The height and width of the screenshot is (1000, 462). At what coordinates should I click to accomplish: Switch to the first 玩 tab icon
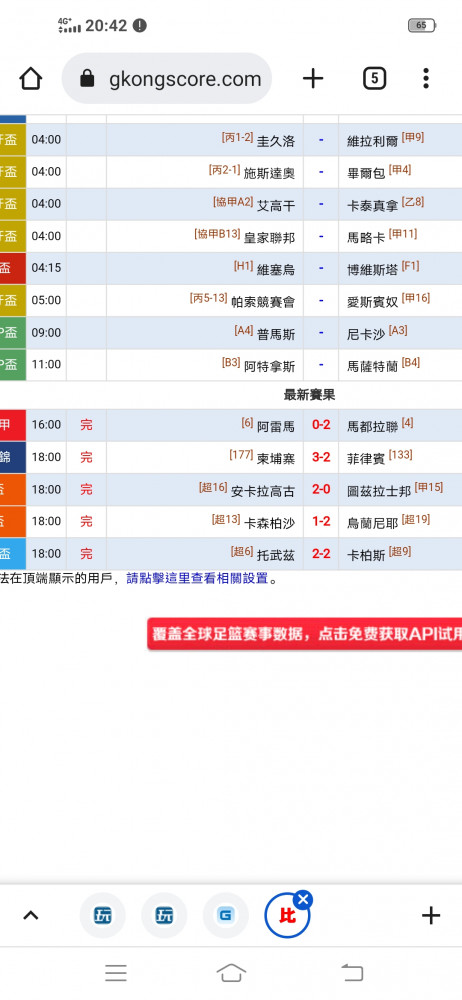pos(102,916)
